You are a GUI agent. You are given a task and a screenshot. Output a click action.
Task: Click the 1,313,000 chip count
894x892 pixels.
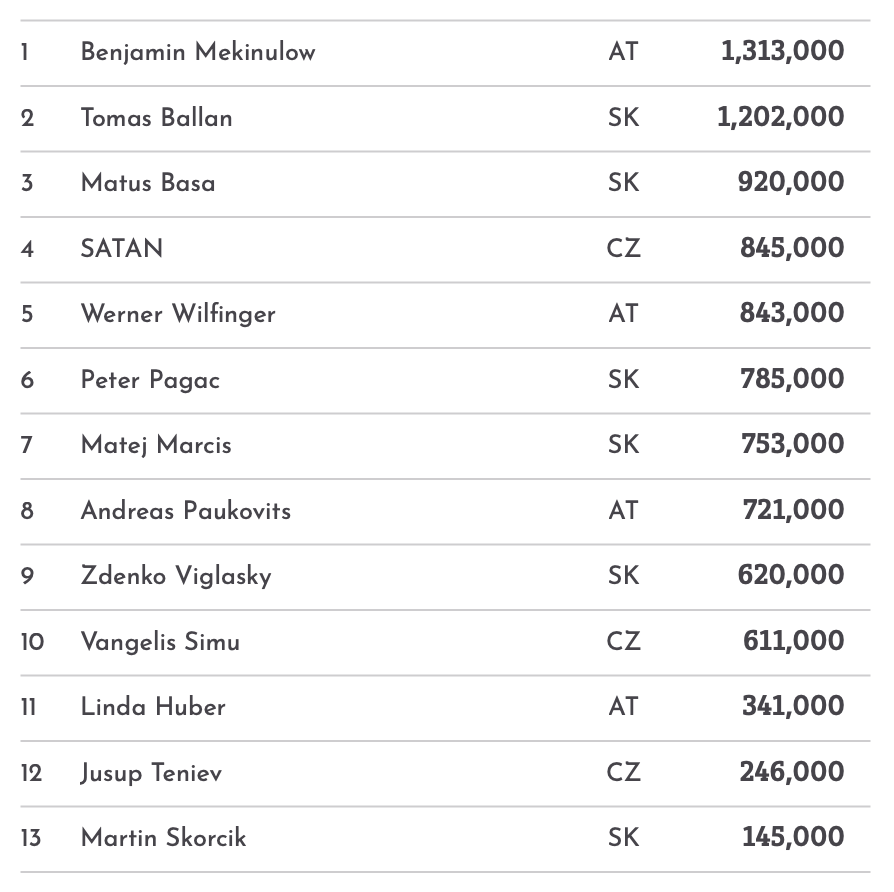click(x=782, y=52)
